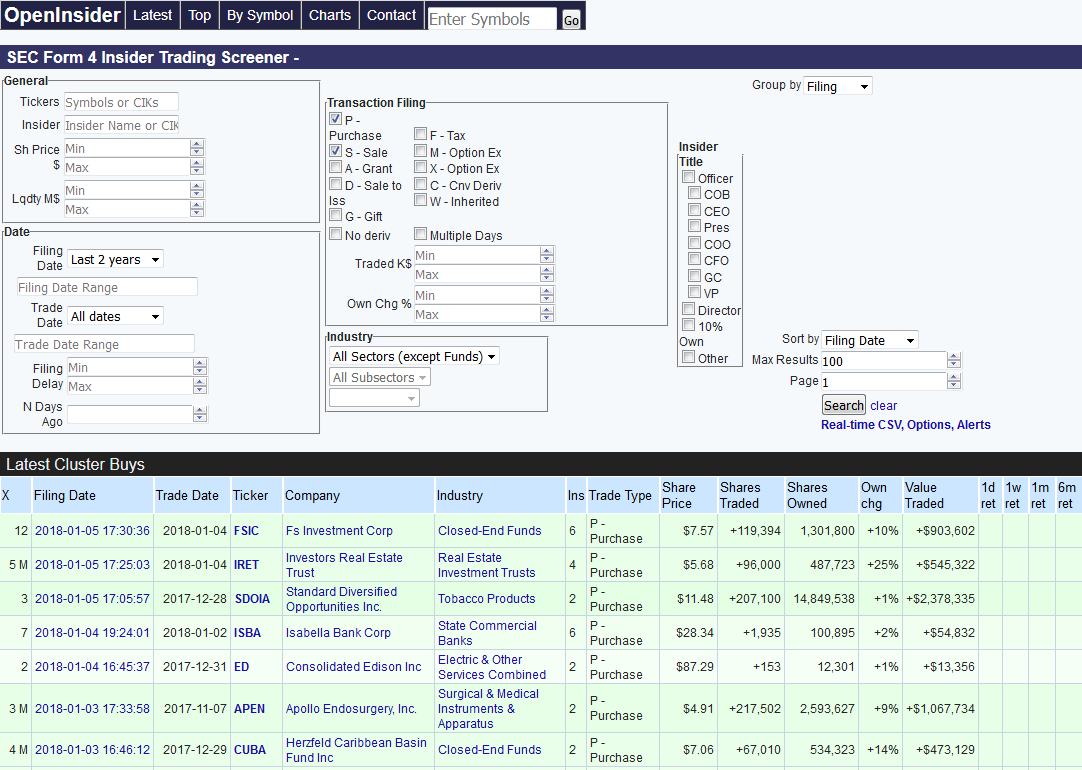Click the Traded K$ Min stepper
The height and width of the screenshot is (770, 1082).
547,255
